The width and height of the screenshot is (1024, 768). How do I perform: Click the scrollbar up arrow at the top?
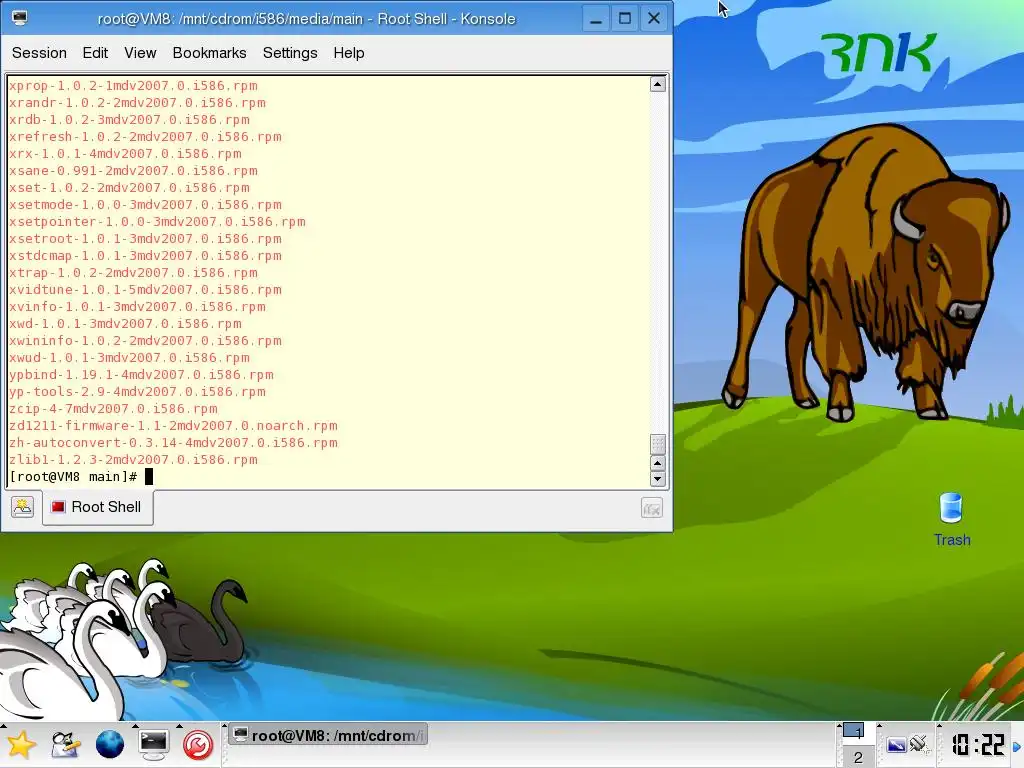tap(658, 84)
